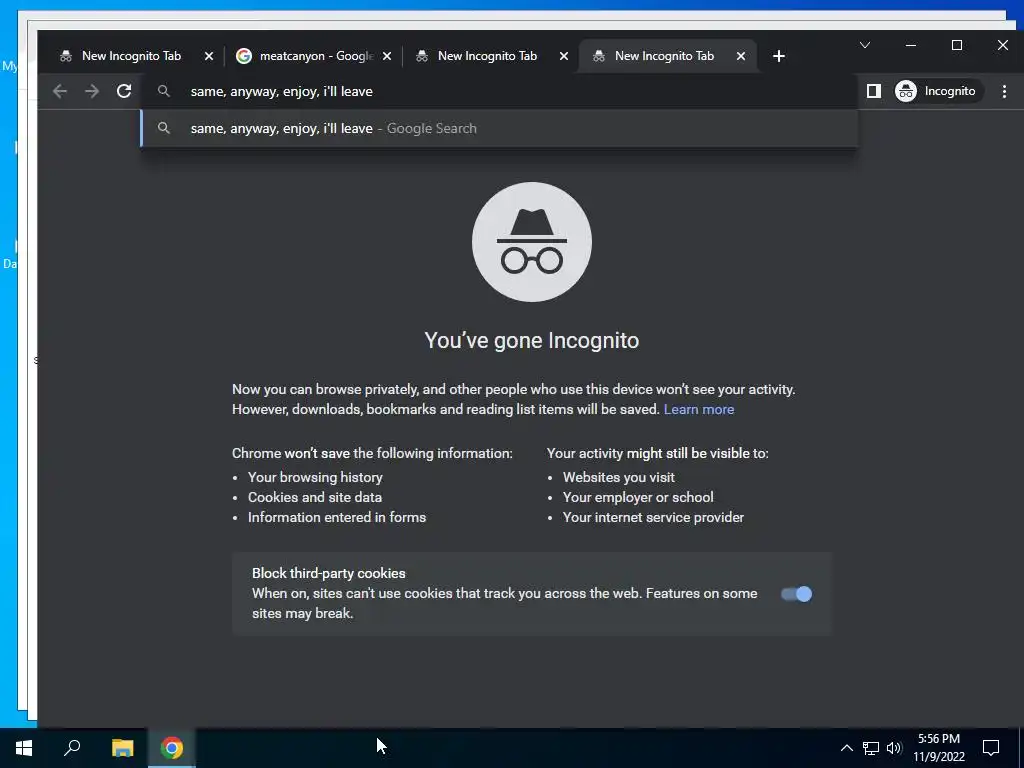Open the Windows Start menu
Image resolution: width=1024 pixels, height=768 pixels.
24,748
